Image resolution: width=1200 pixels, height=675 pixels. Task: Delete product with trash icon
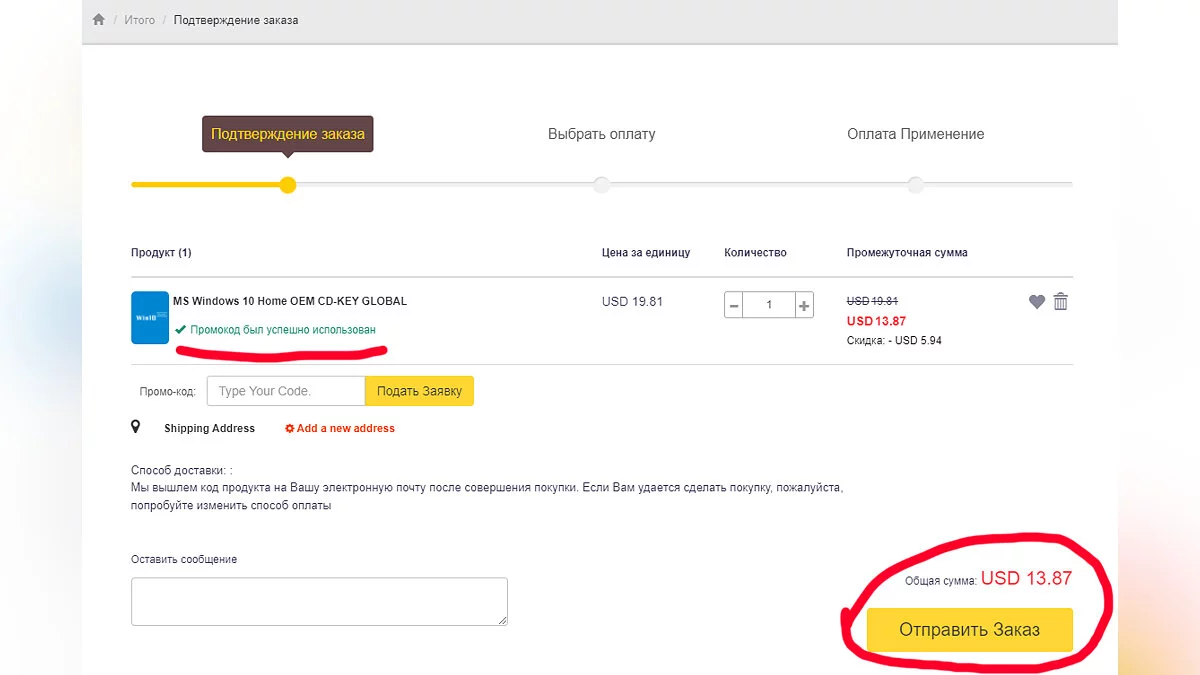pos(1061,301)
